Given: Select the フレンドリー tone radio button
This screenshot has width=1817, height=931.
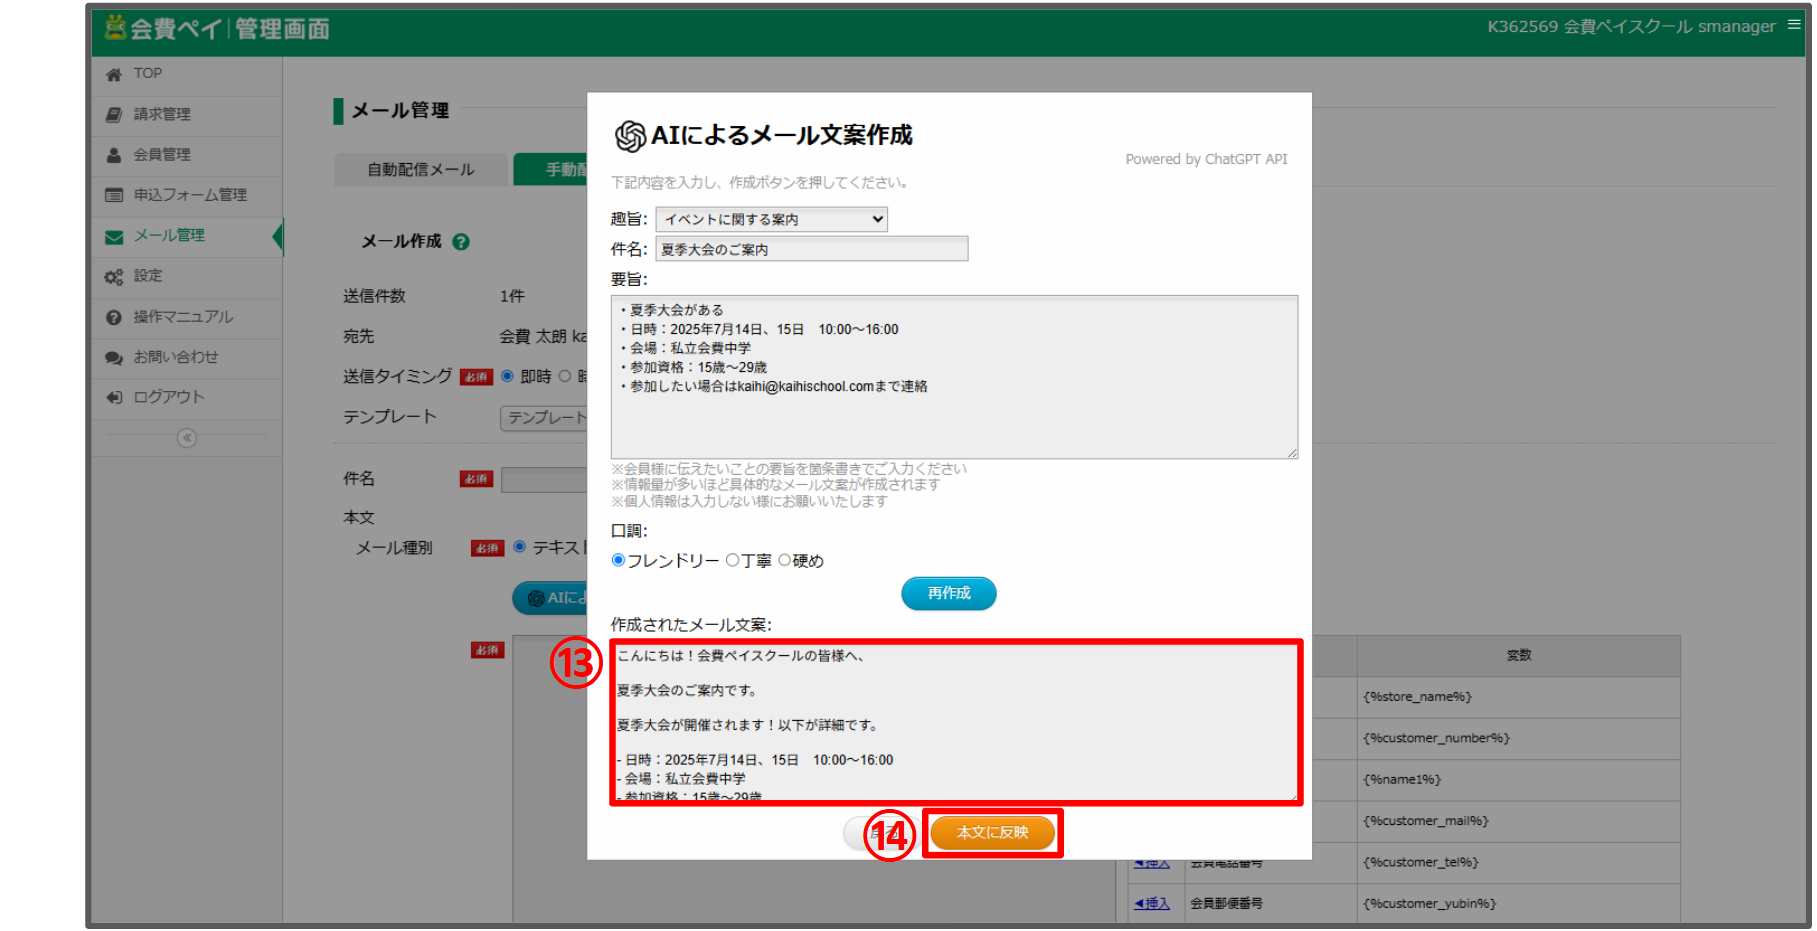Looking at the screenshot, I should [x=619, y=560].
